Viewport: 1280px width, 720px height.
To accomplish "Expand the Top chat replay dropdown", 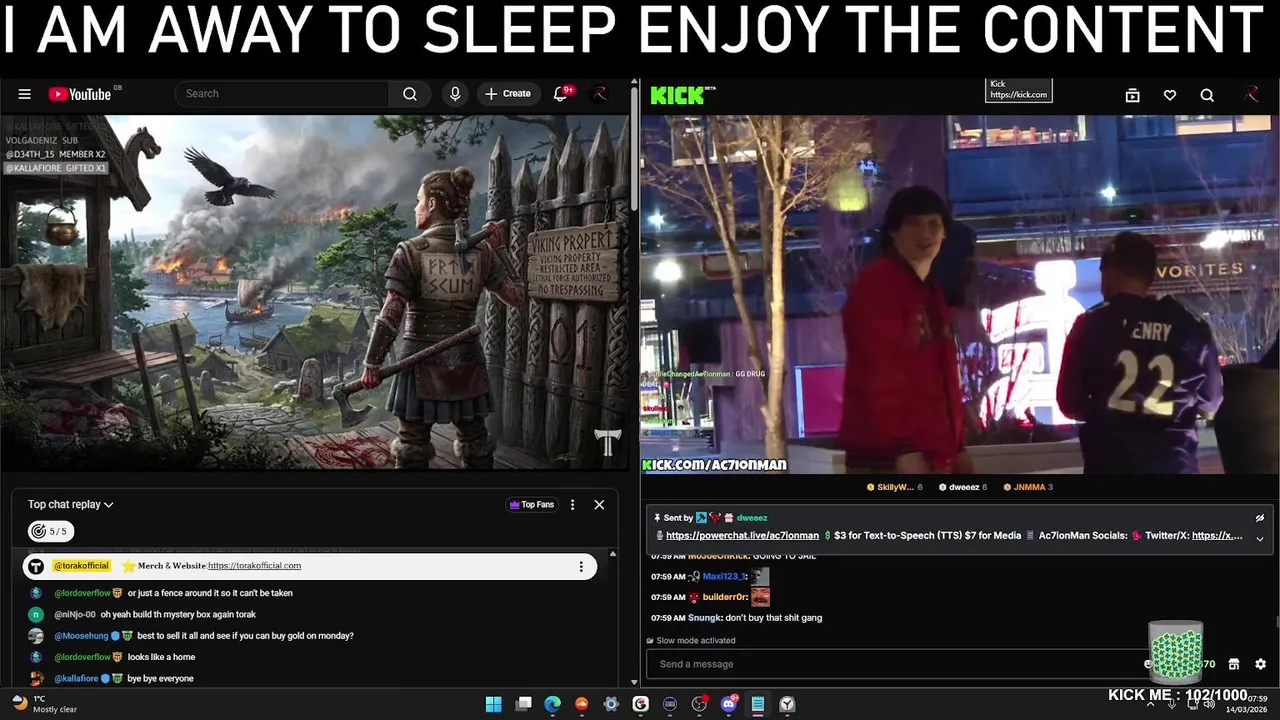I will pos(71,505).
